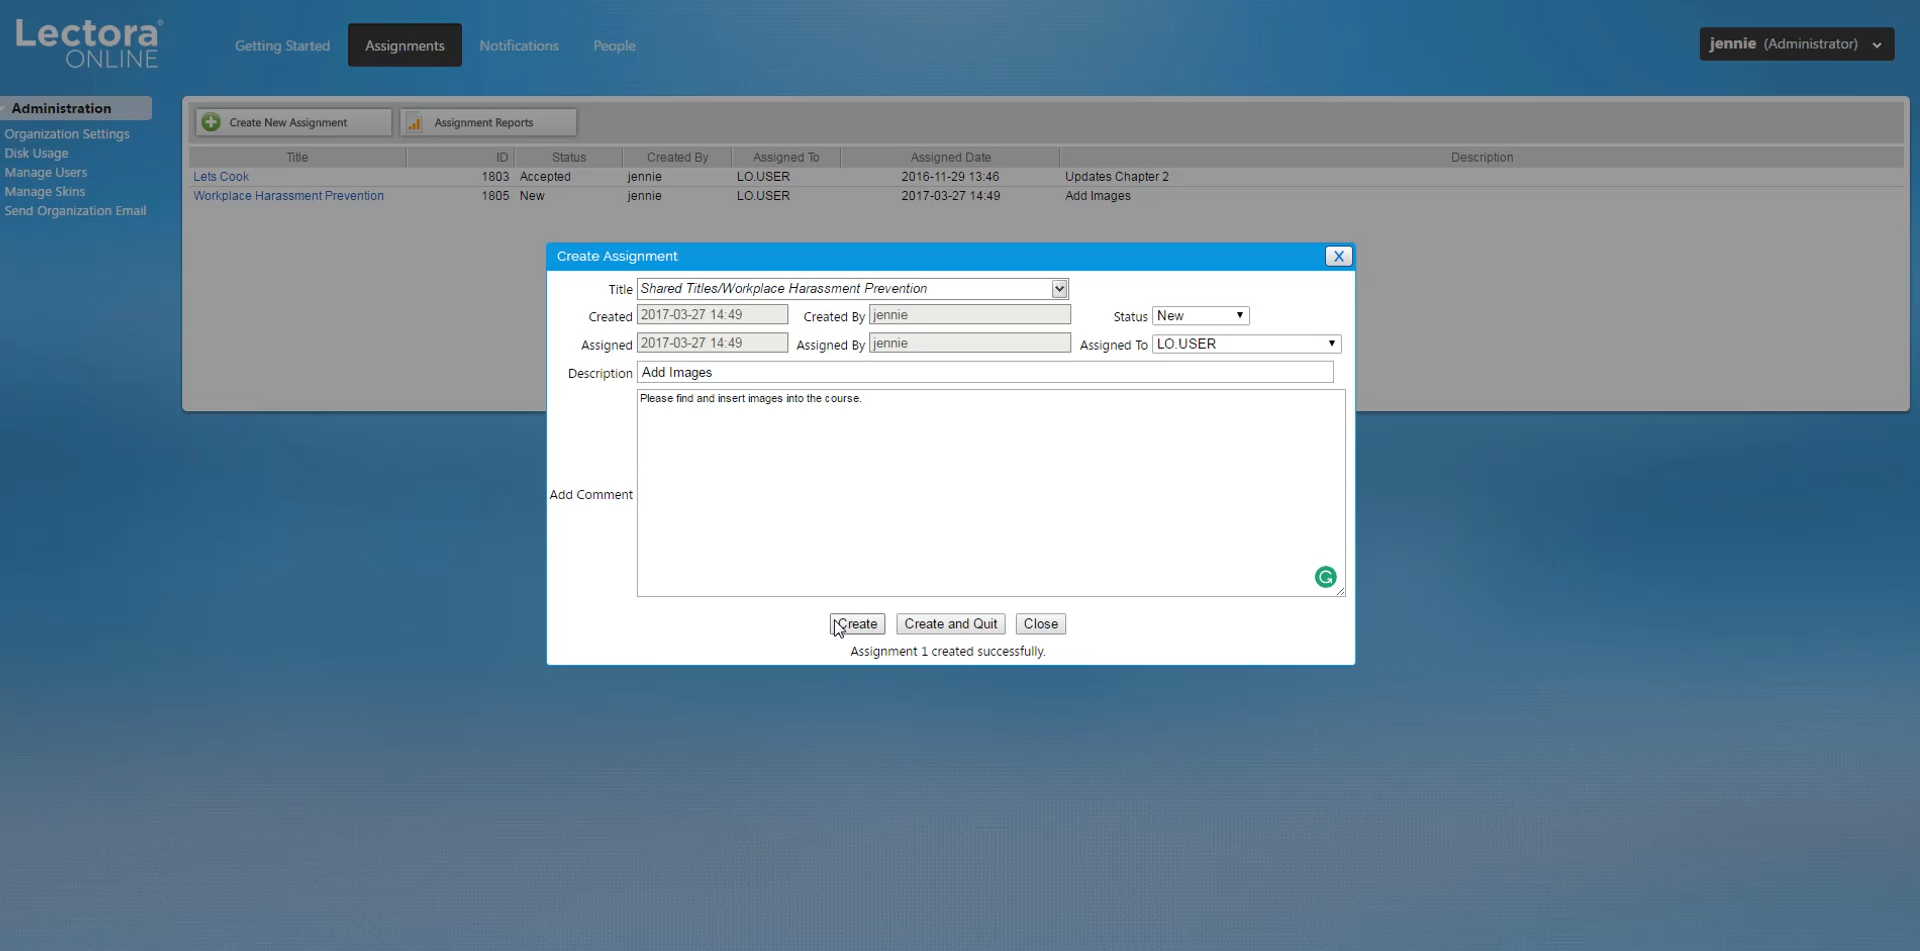Click the green plus Create New Assignment icon

(211, 122)
